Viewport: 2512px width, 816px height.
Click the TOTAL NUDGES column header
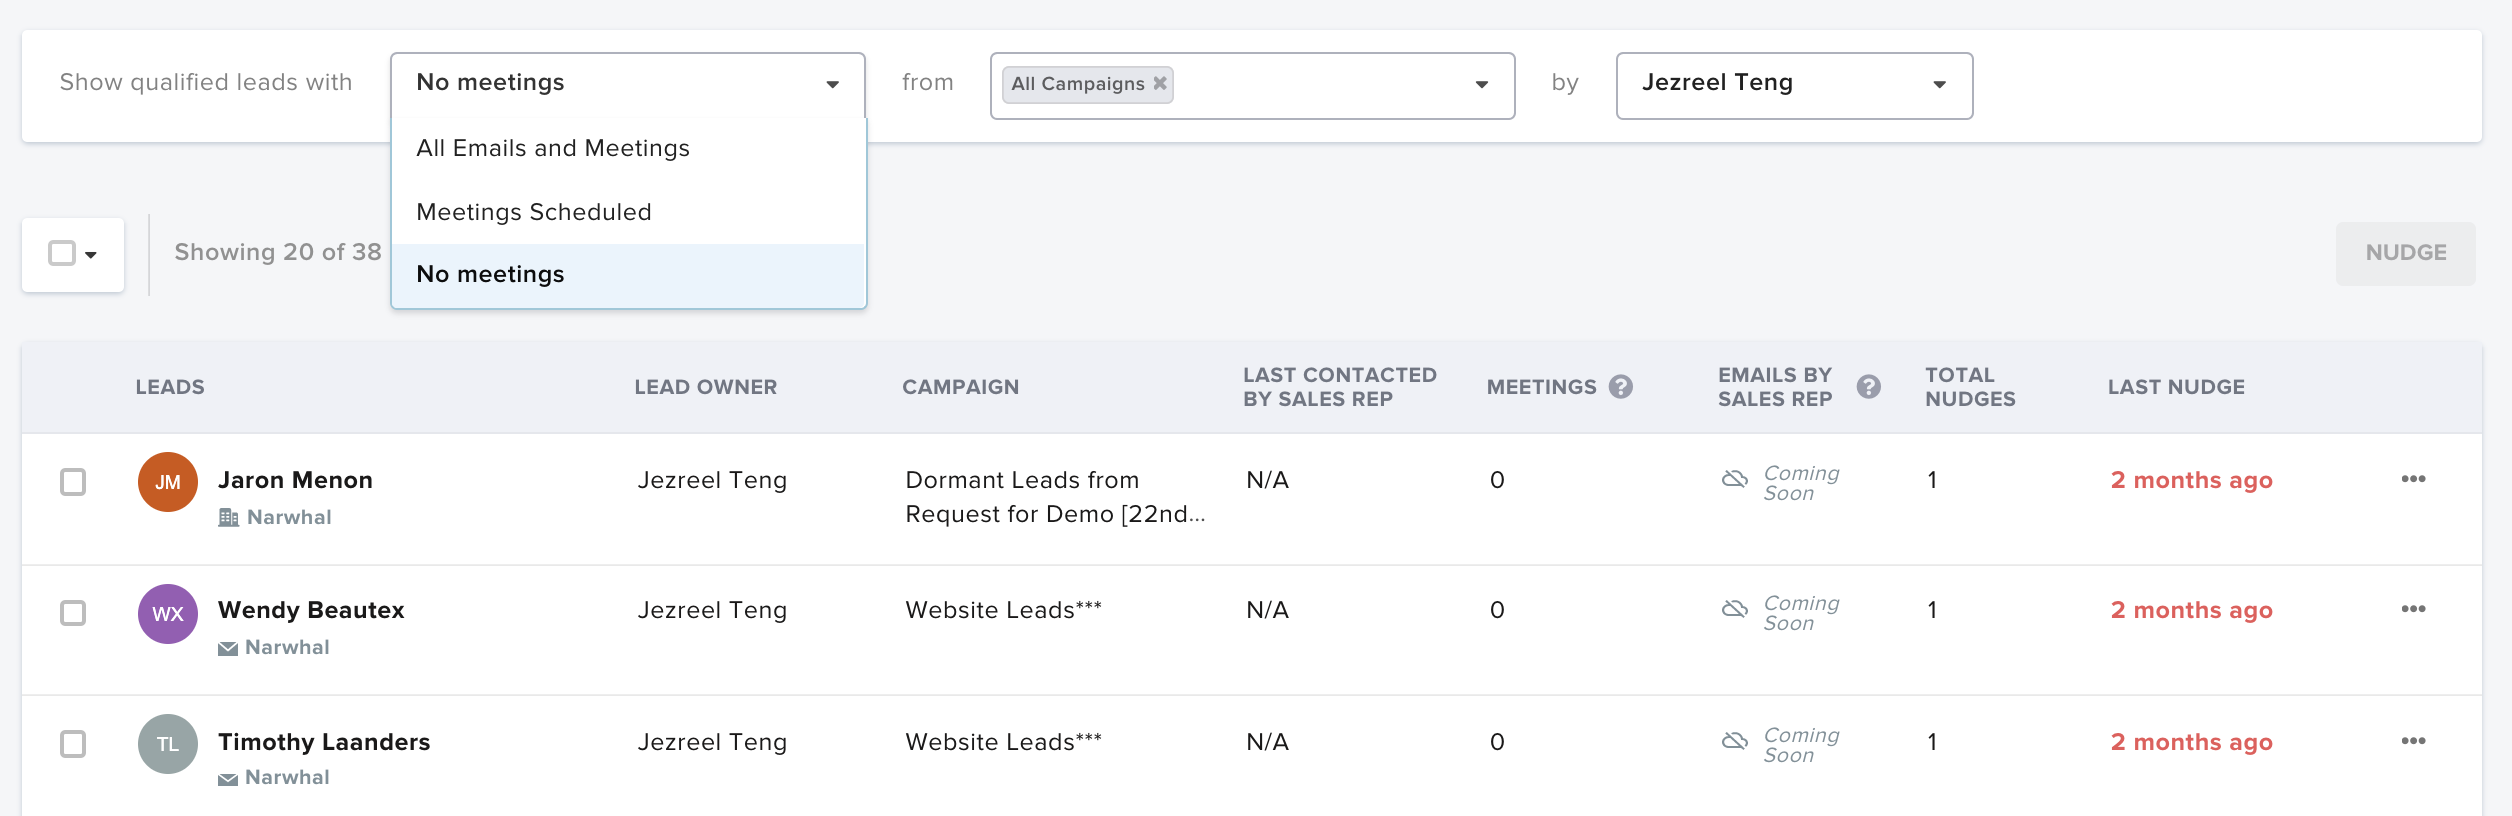tap(1970, 387)
